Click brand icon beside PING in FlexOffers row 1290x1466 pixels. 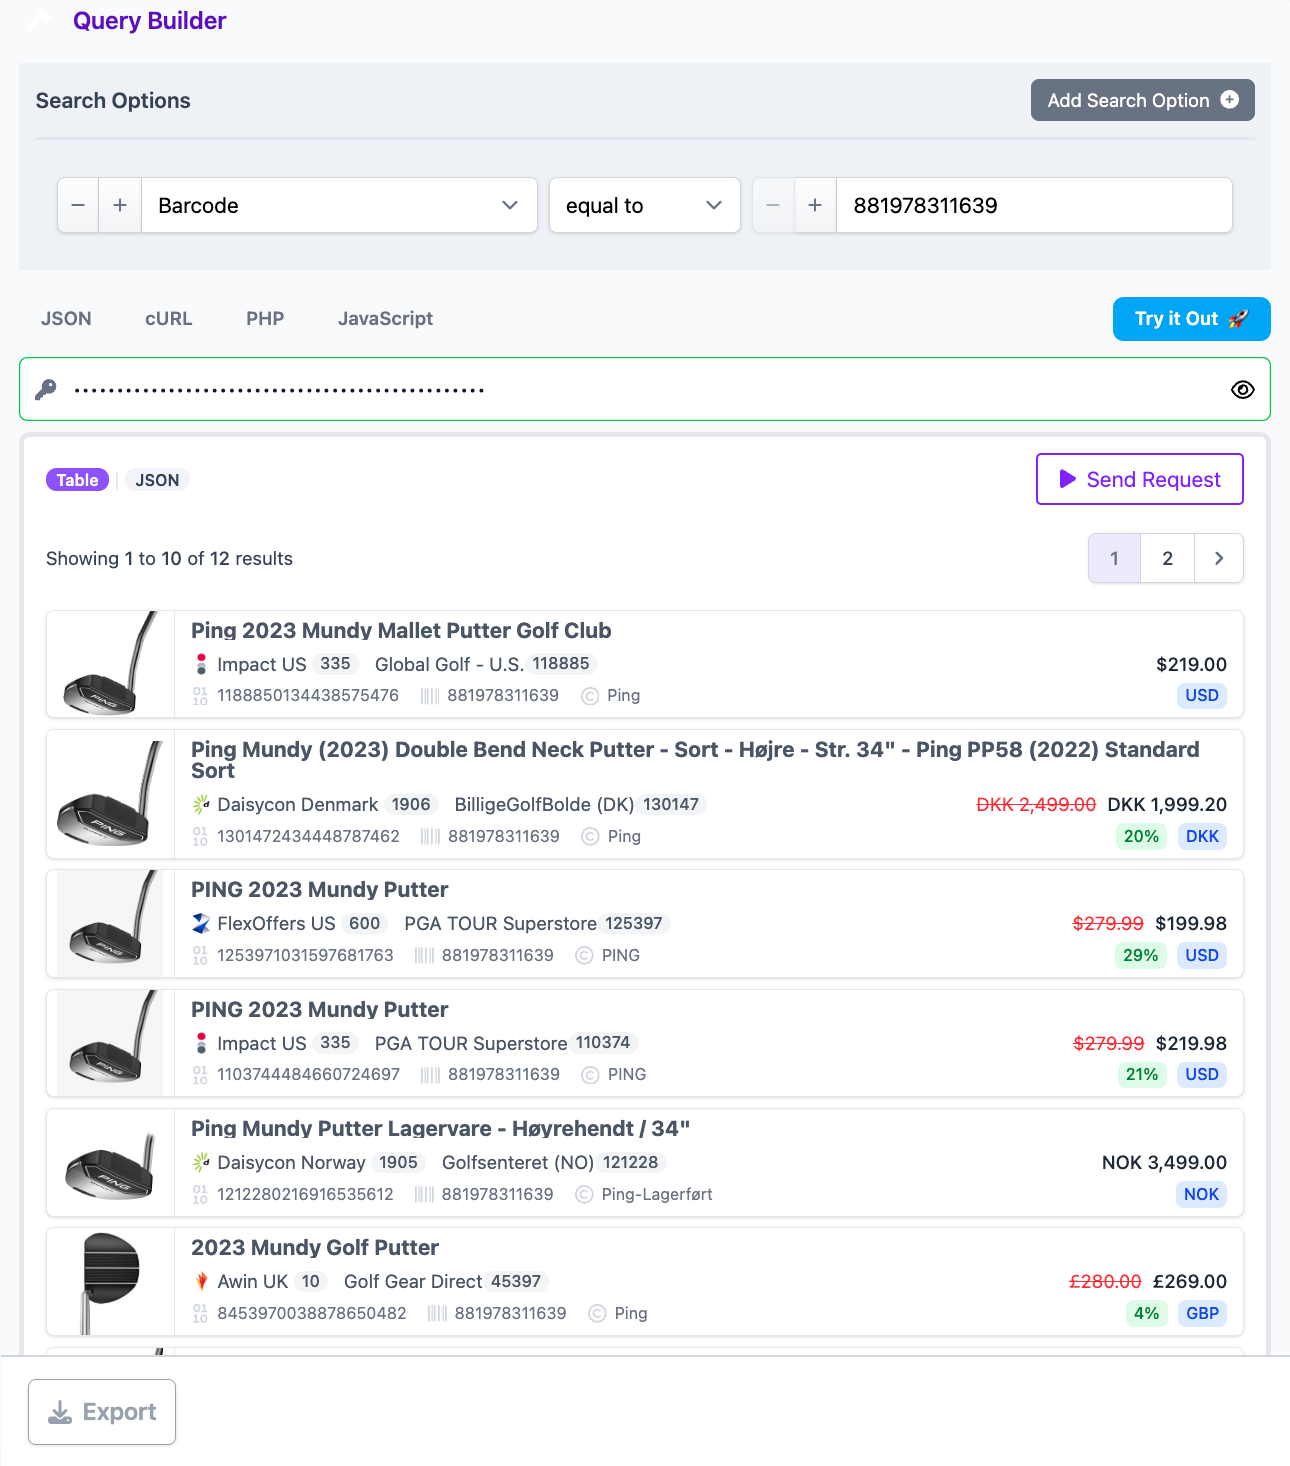pos(584,955)
